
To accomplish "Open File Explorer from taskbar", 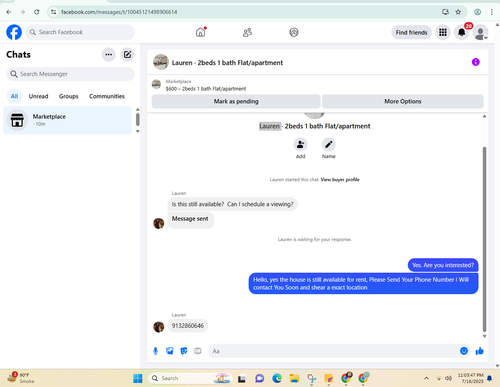I will point(294,378).
